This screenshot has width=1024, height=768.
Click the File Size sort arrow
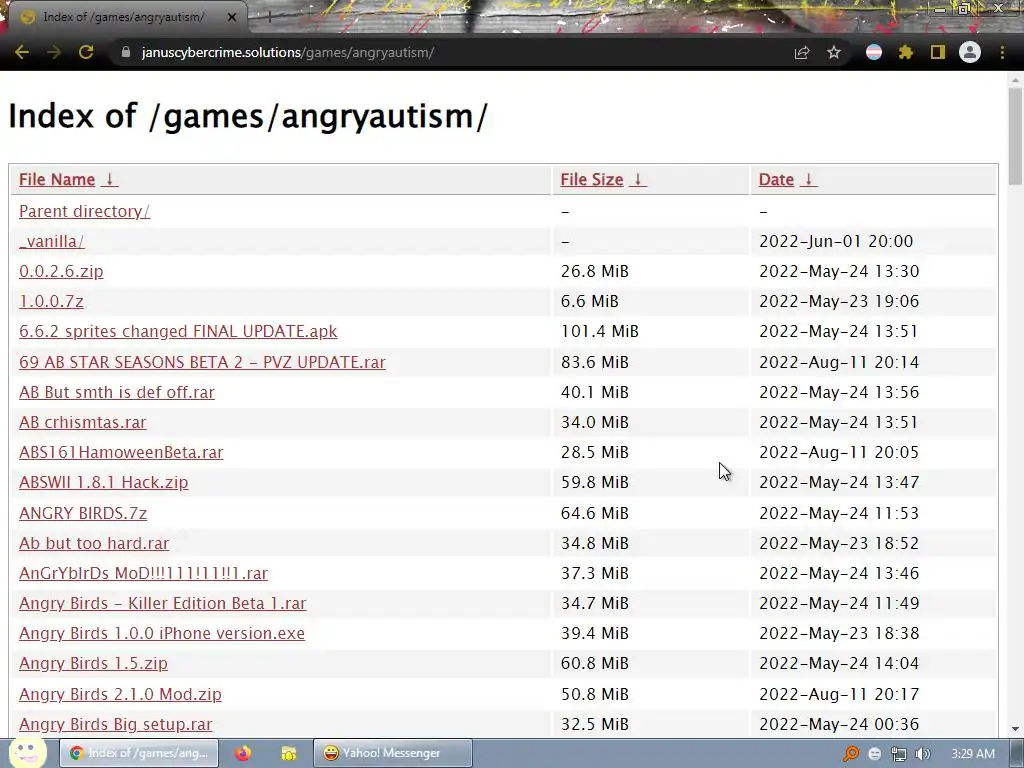click(x=638, y=179)
